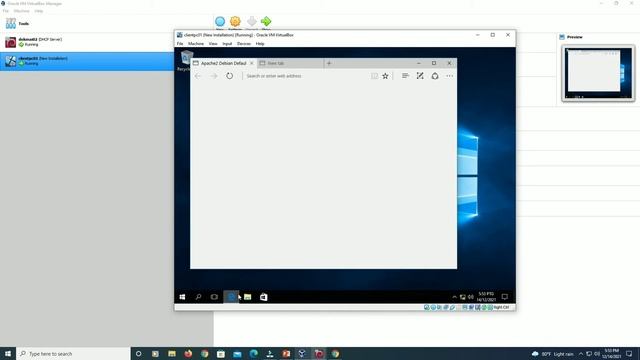The image size is (640, 360).
Task: Click the Discard down-arrow icon in Manager toolbar
Action: pos(252,22)
